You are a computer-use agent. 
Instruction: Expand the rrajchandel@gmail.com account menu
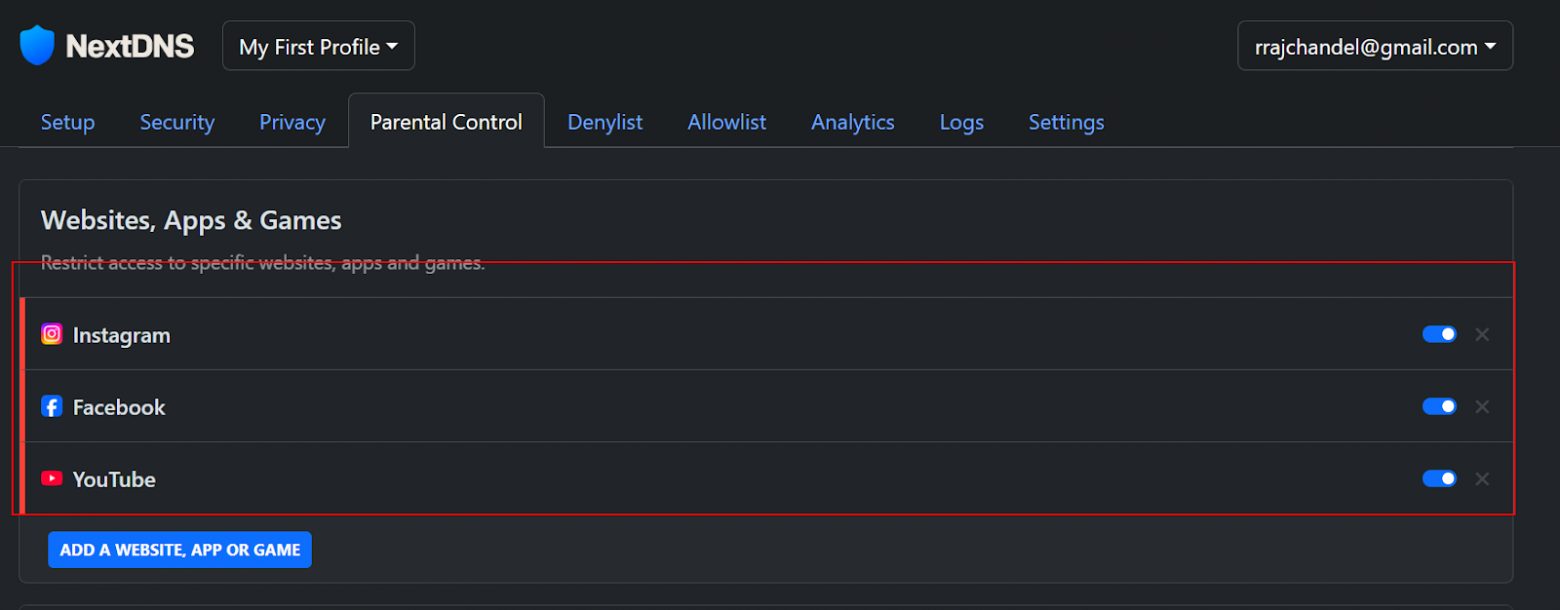(x=1374, y=47)
